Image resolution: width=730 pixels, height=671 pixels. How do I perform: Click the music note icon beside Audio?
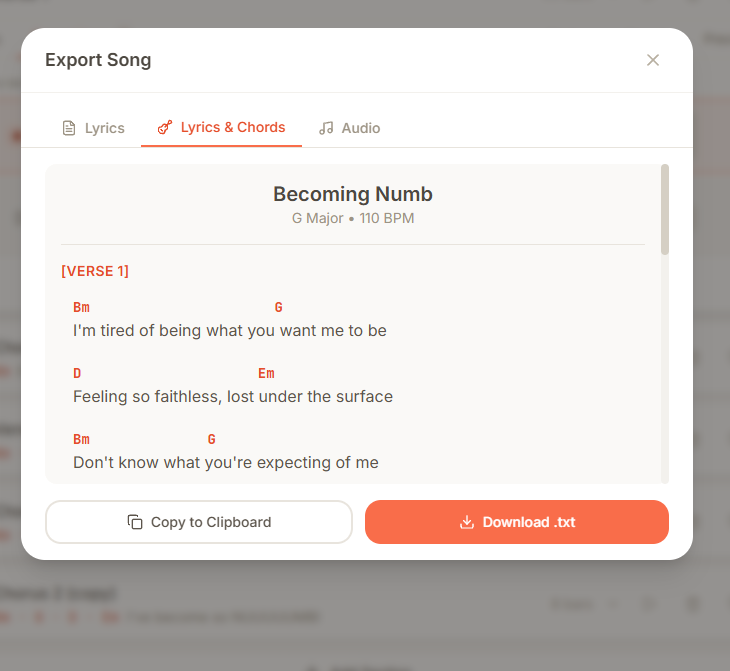coord(326,128)
